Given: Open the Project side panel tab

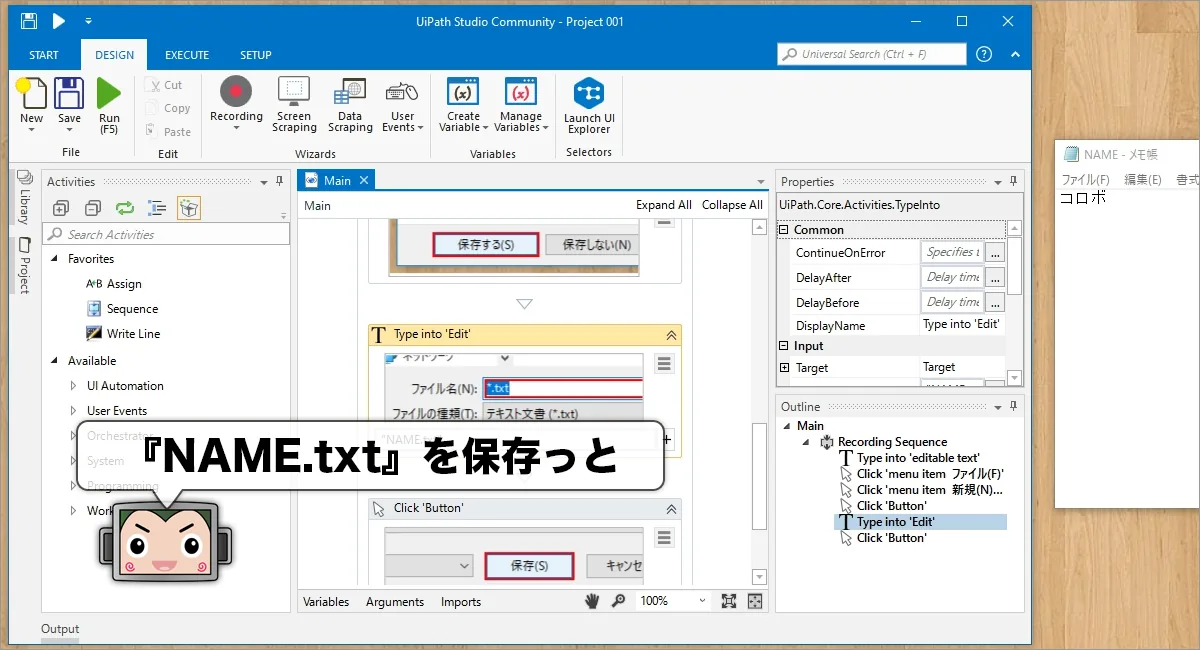Looking at the screenshot, I should pyautogui.click(x=24, y=265).
